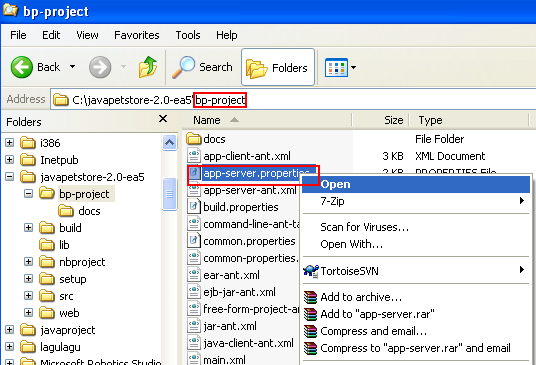
Task: Click the docs folder icon in file list
Action: pos(194,139)
